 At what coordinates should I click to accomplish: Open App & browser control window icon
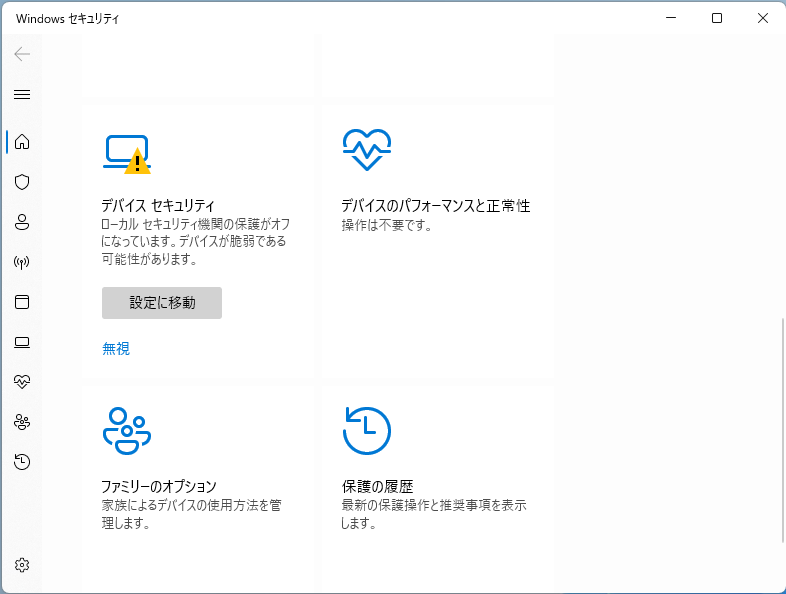coord(22,302)
